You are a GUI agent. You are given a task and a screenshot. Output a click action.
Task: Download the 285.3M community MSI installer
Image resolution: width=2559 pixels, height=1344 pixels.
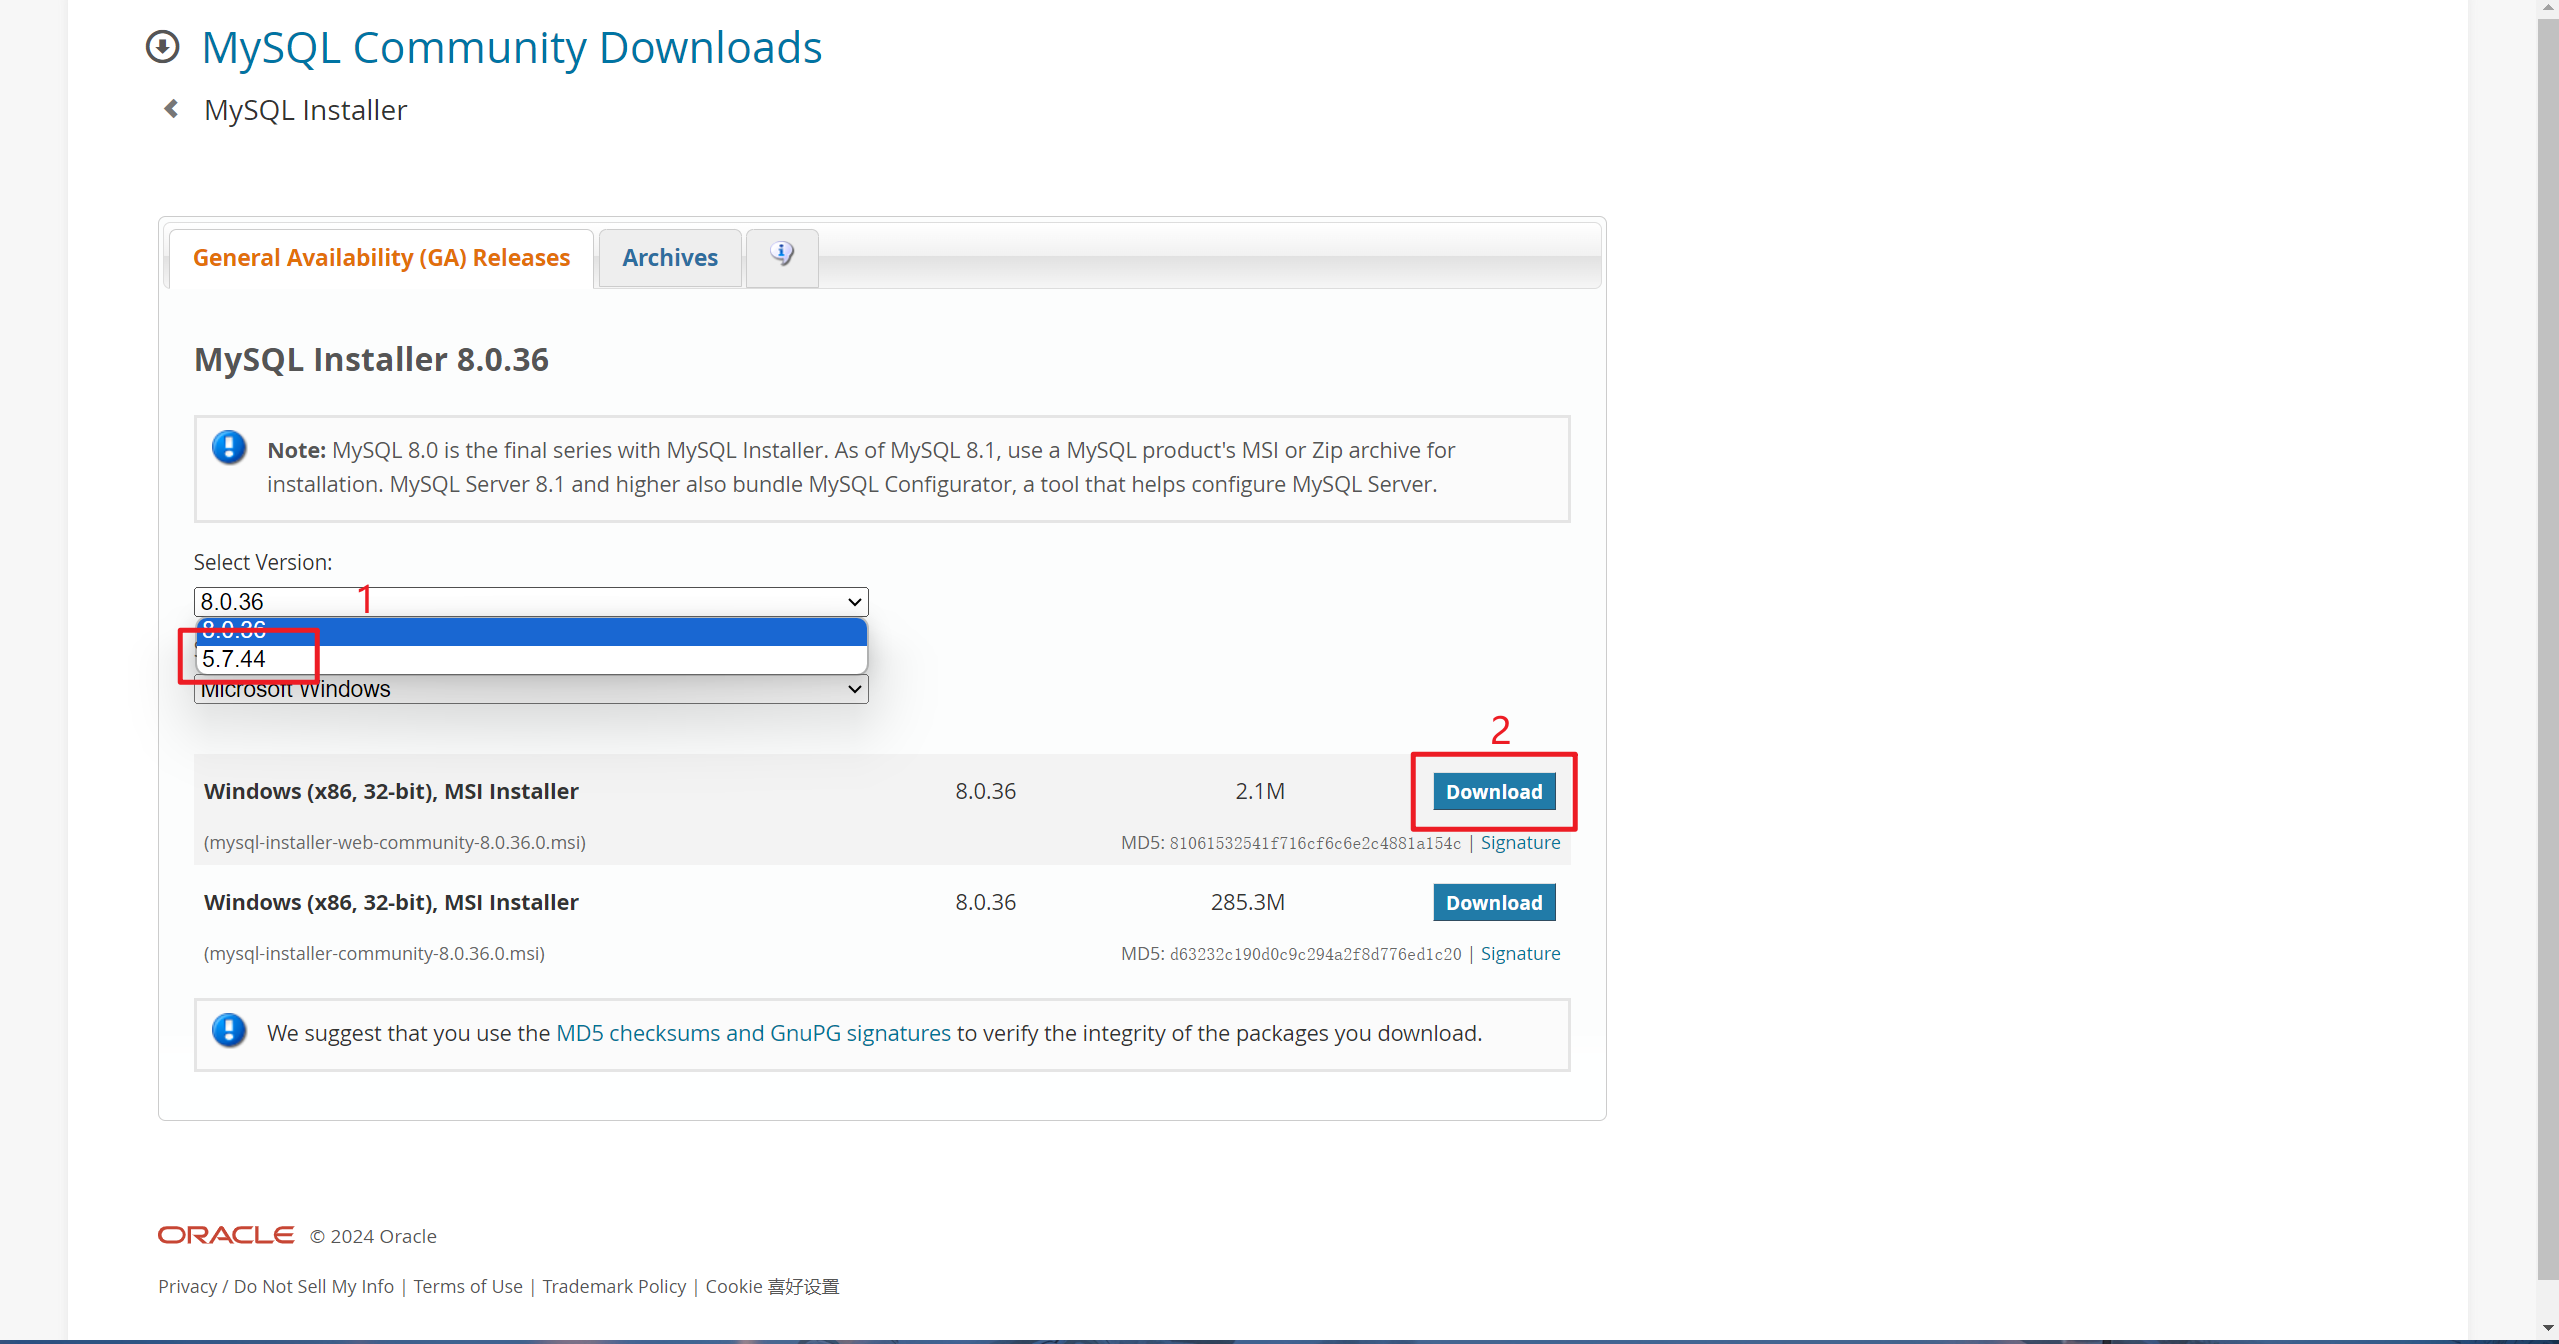click(x=1494, y=902)
